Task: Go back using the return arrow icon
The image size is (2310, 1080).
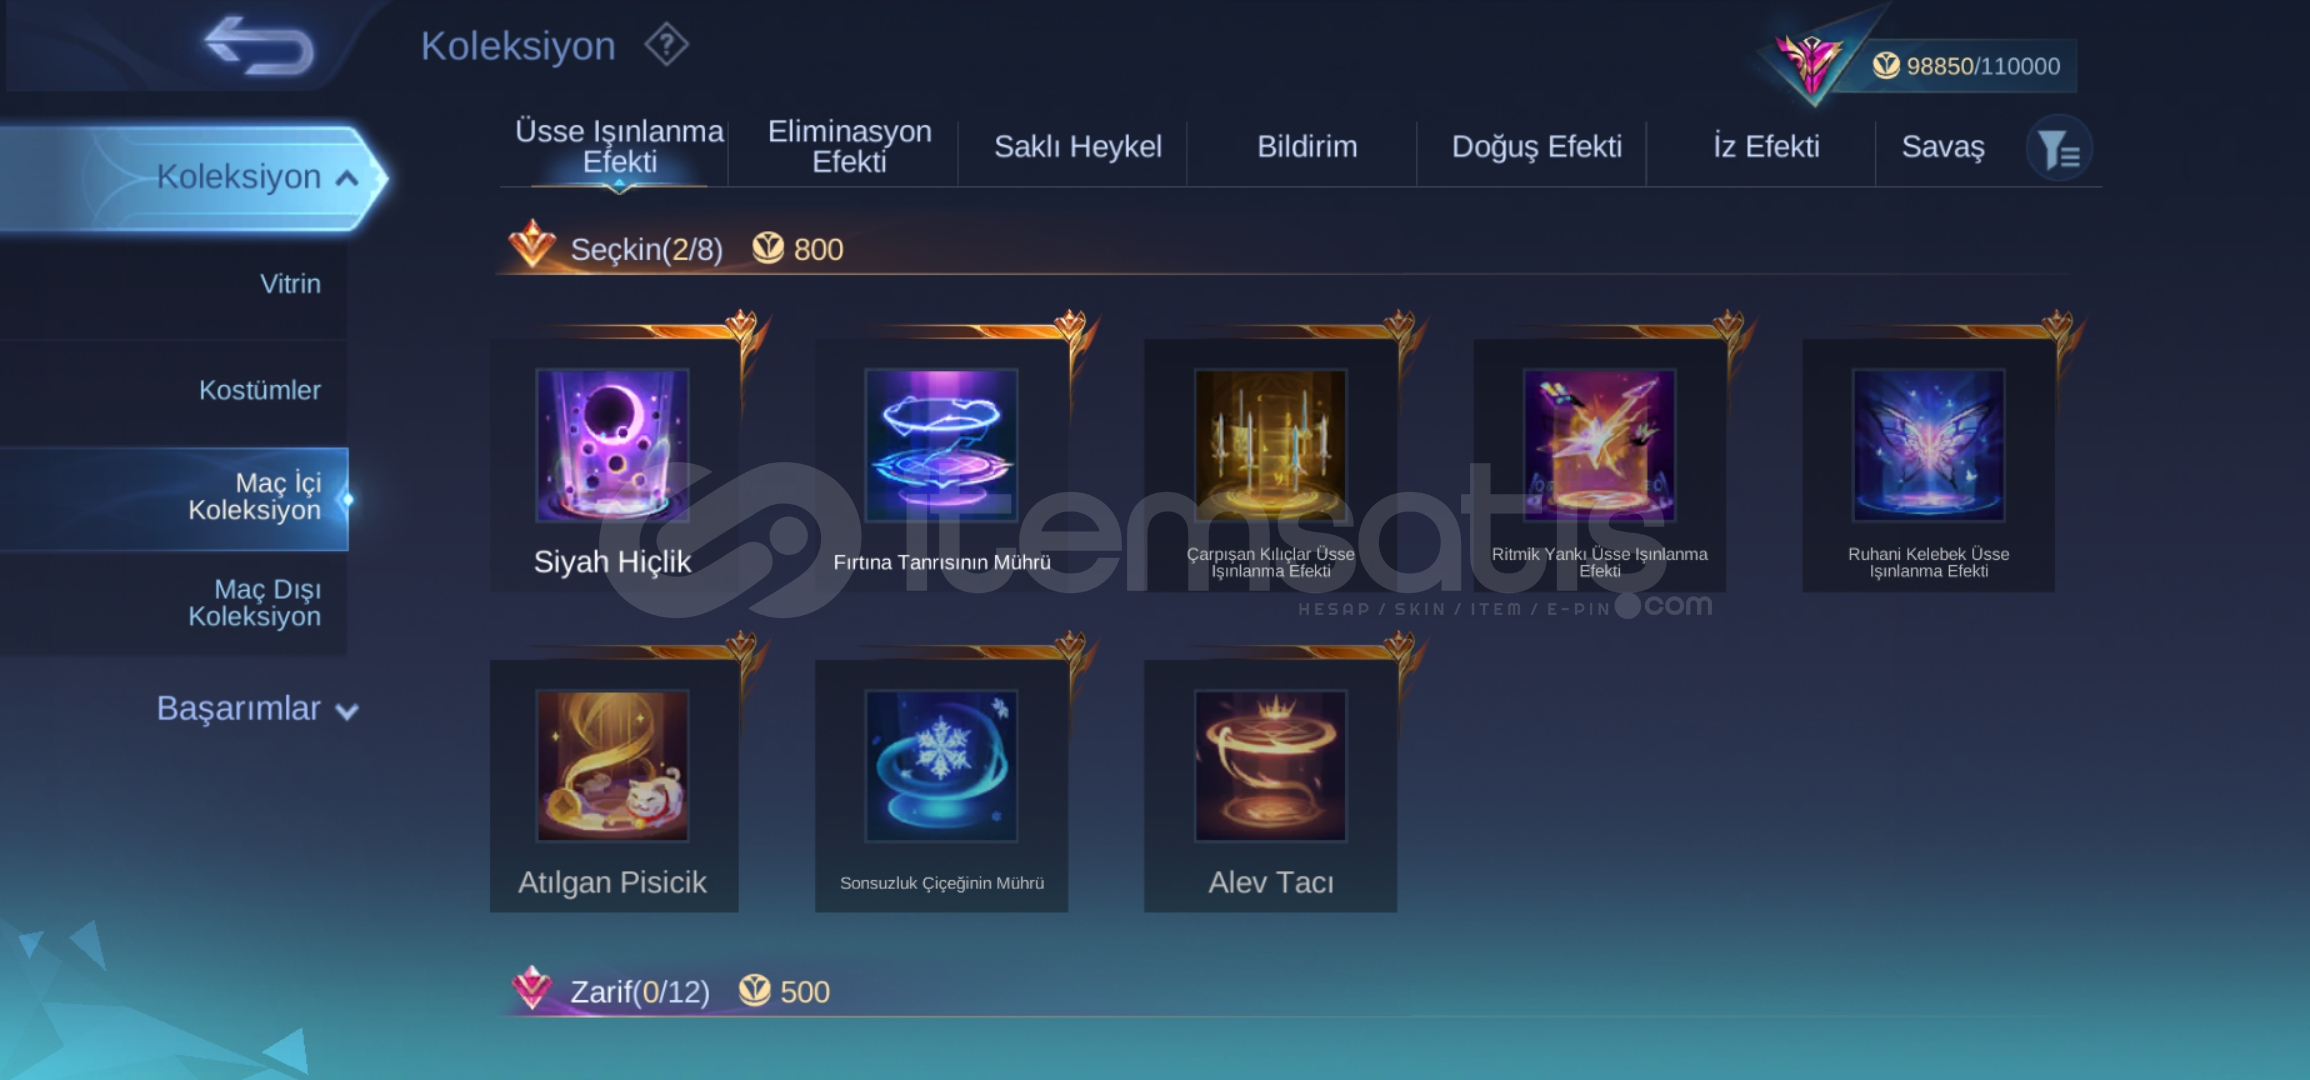Action: tap(259, 46)
